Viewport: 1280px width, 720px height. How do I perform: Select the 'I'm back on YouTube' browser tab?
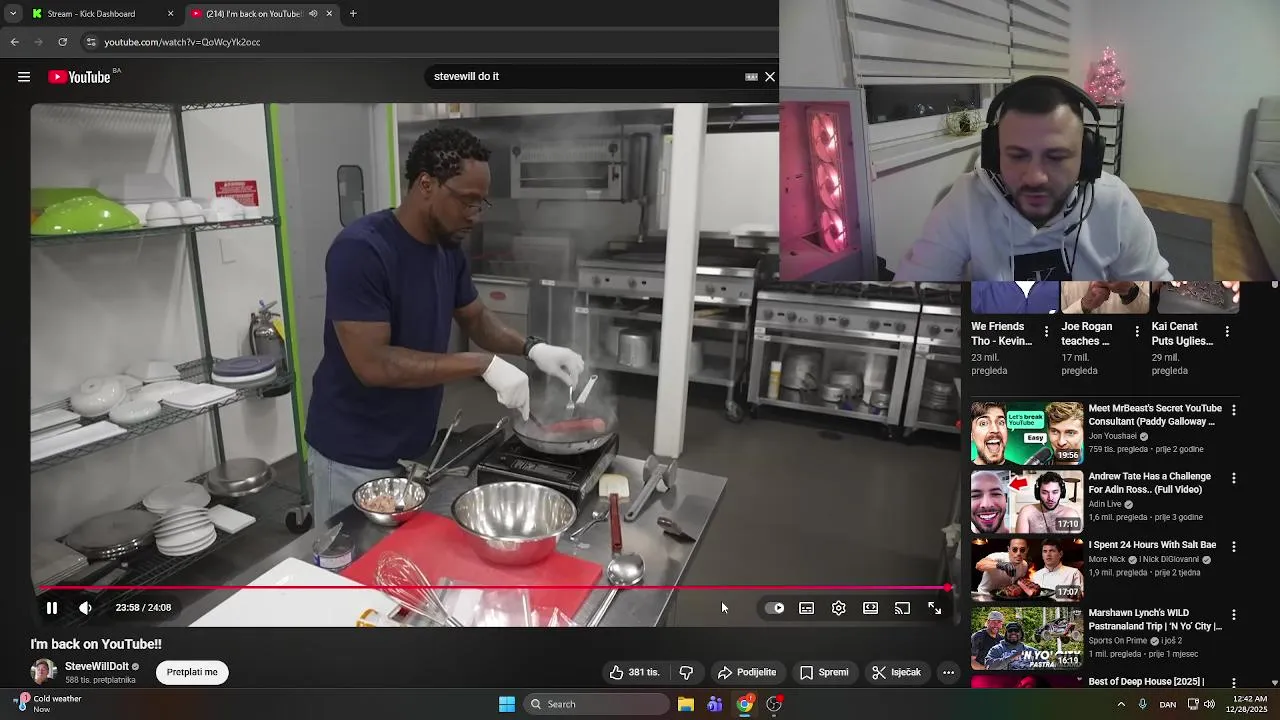[254, 14]
